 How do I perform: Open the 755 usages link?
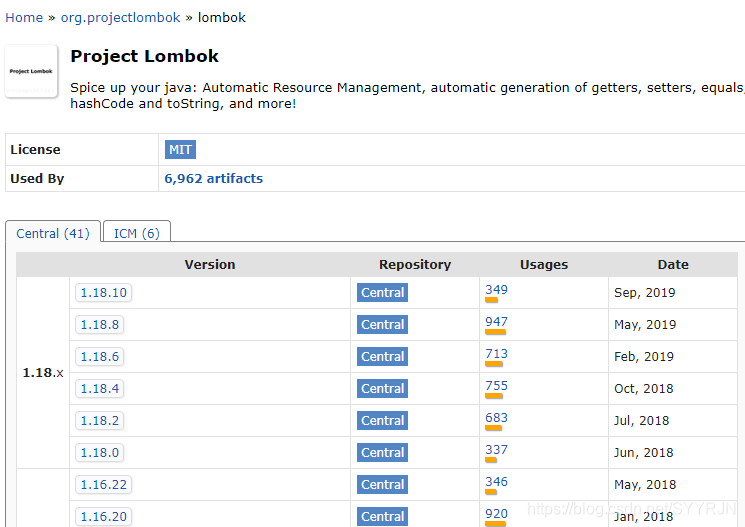click(x=496, y=385)
